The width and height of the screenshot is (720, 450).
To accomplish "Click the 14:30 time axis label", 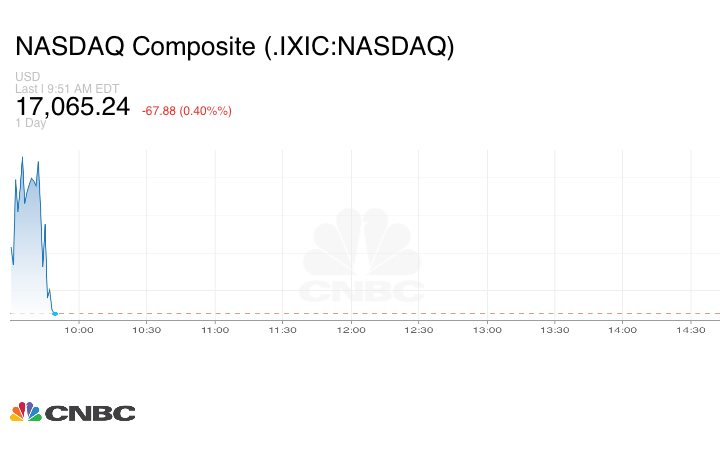I will pos(691,330).
